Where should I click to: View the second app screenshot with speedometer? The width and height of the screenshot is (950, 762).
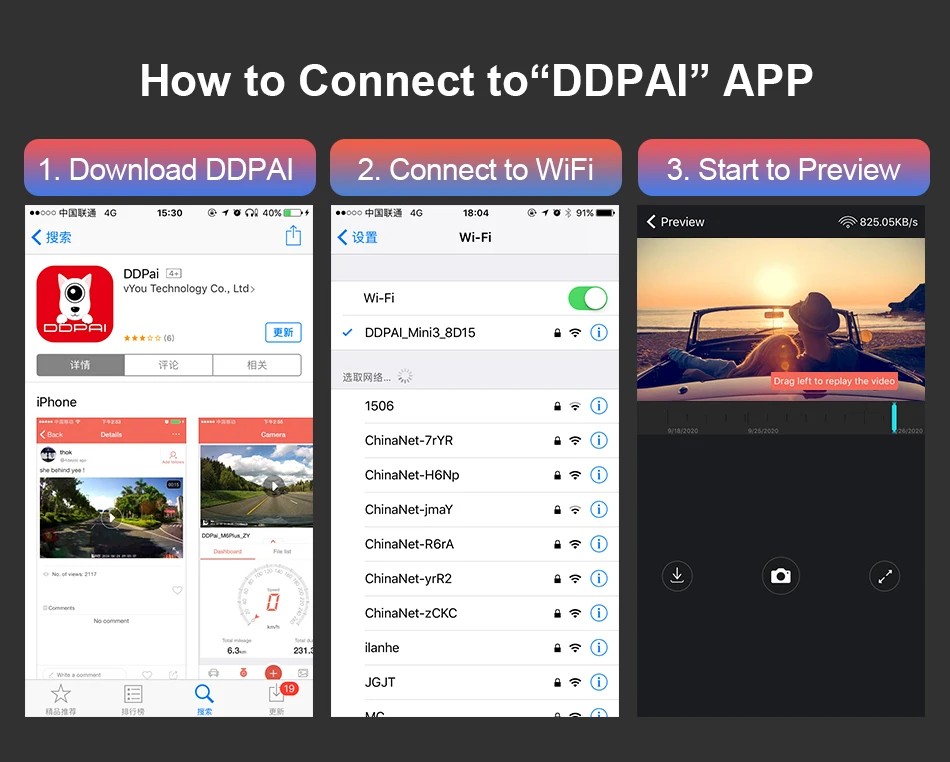coord(256,548)
